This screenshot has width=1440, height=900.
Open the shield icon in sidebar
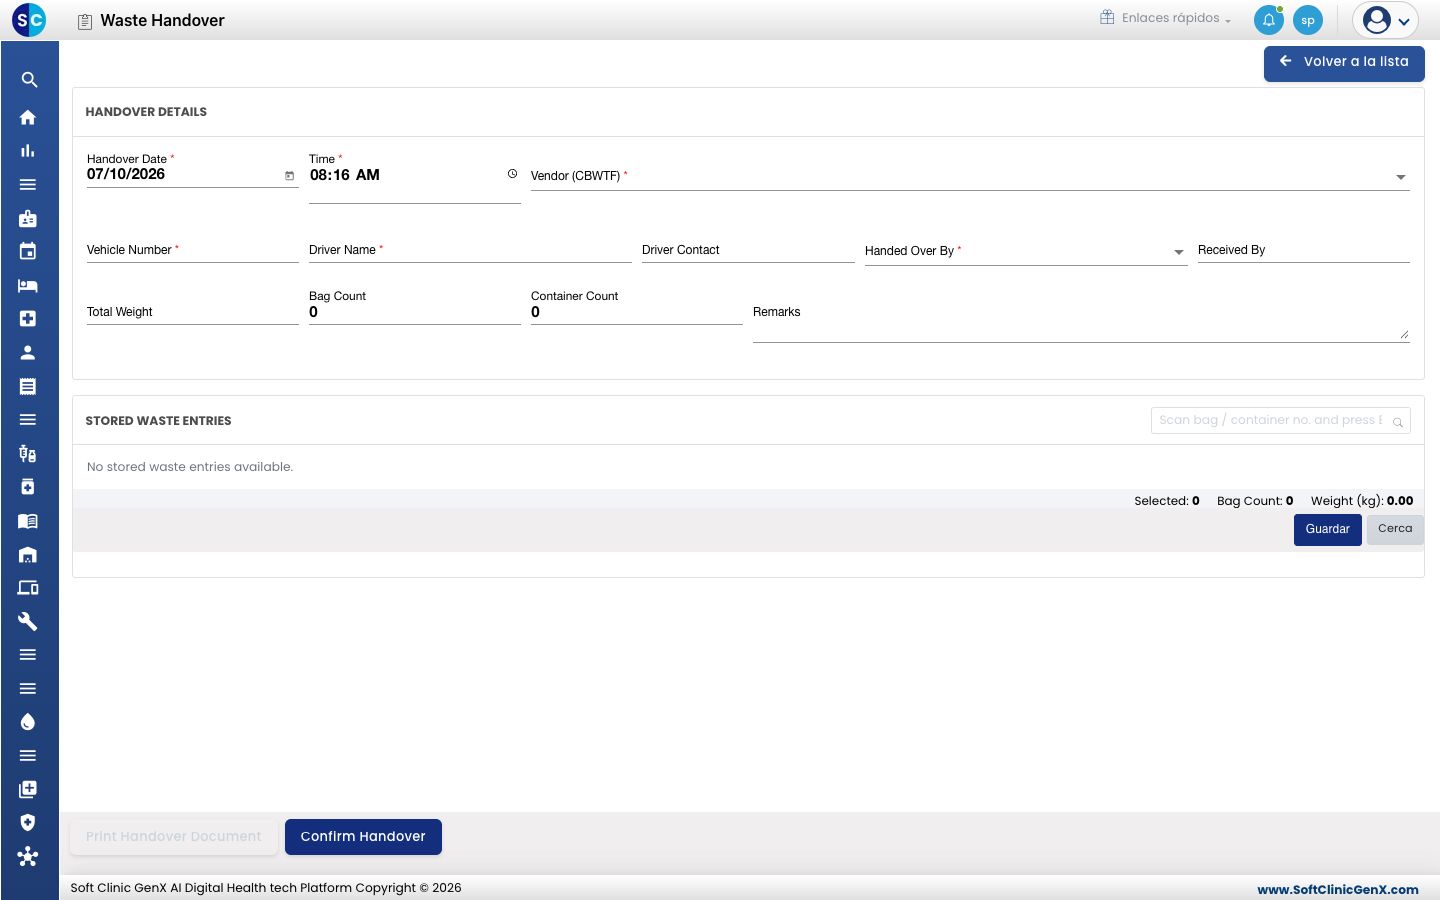28,822
